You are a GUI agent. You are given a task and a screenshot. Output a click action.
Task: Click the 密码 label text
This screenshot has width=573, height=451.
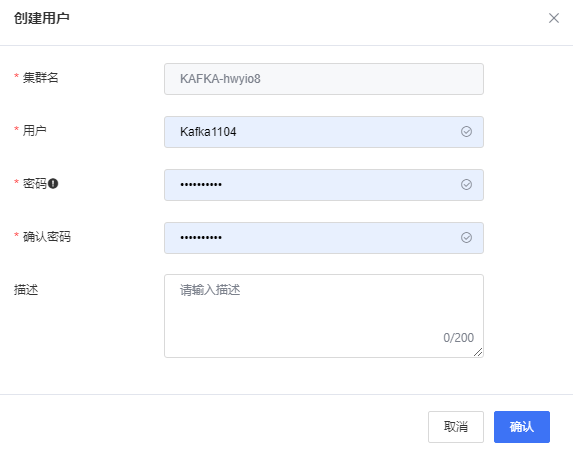(35, 183)
